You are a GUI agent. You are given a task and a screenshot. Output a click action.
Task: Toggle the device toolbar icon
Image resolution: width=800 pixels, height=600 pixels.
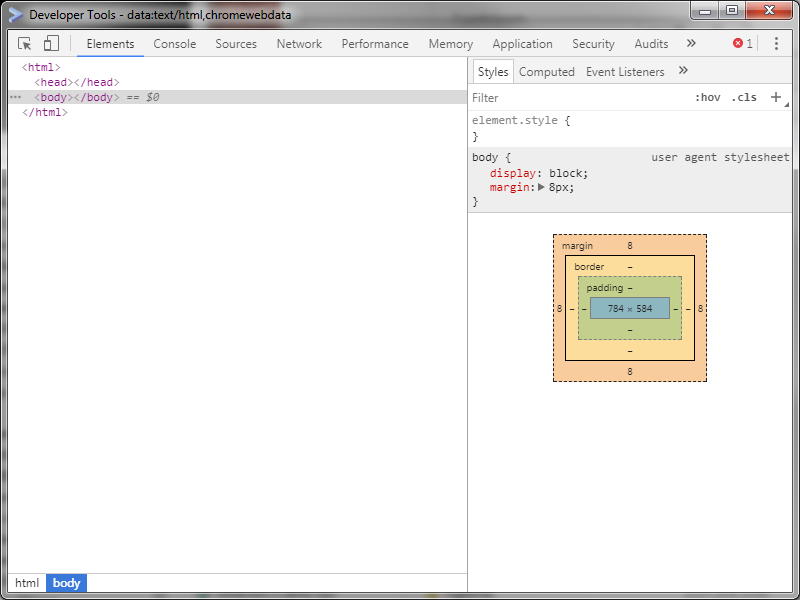point(51,43)
